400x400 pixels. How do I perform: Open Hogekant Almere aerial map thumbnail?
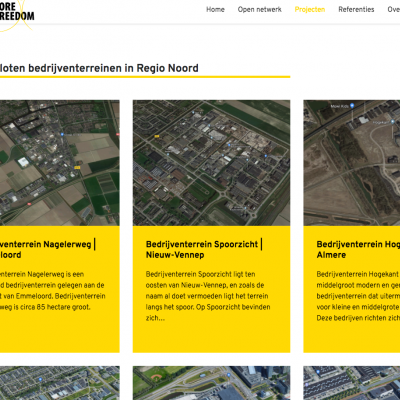[x=352, y=163]
